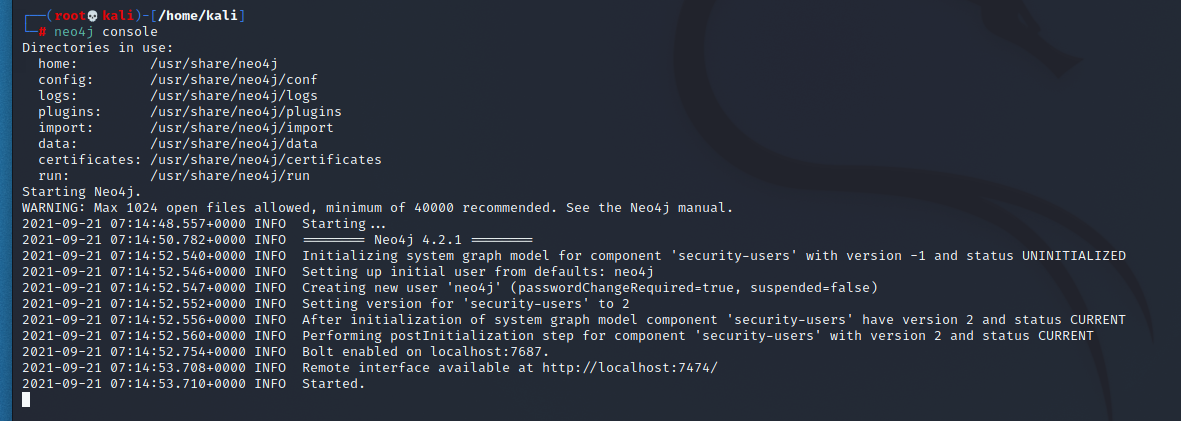Viewport: 1181px width, 421px height.
Task: Click the WARNING max open files line
Action: (x=377, y=208)
